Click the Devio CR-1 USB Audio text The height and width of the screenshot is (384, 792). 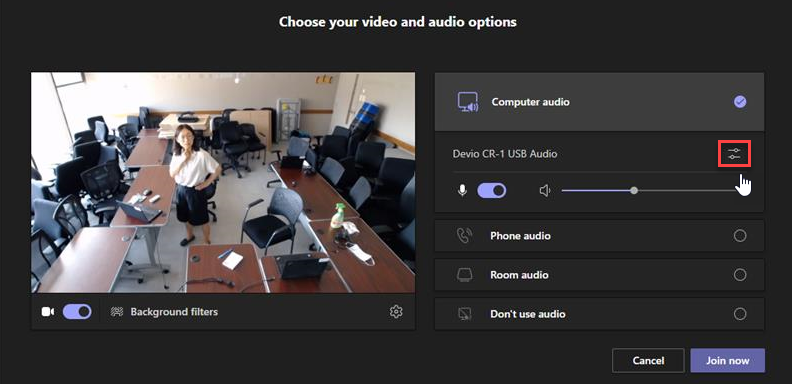click(505, 154)
